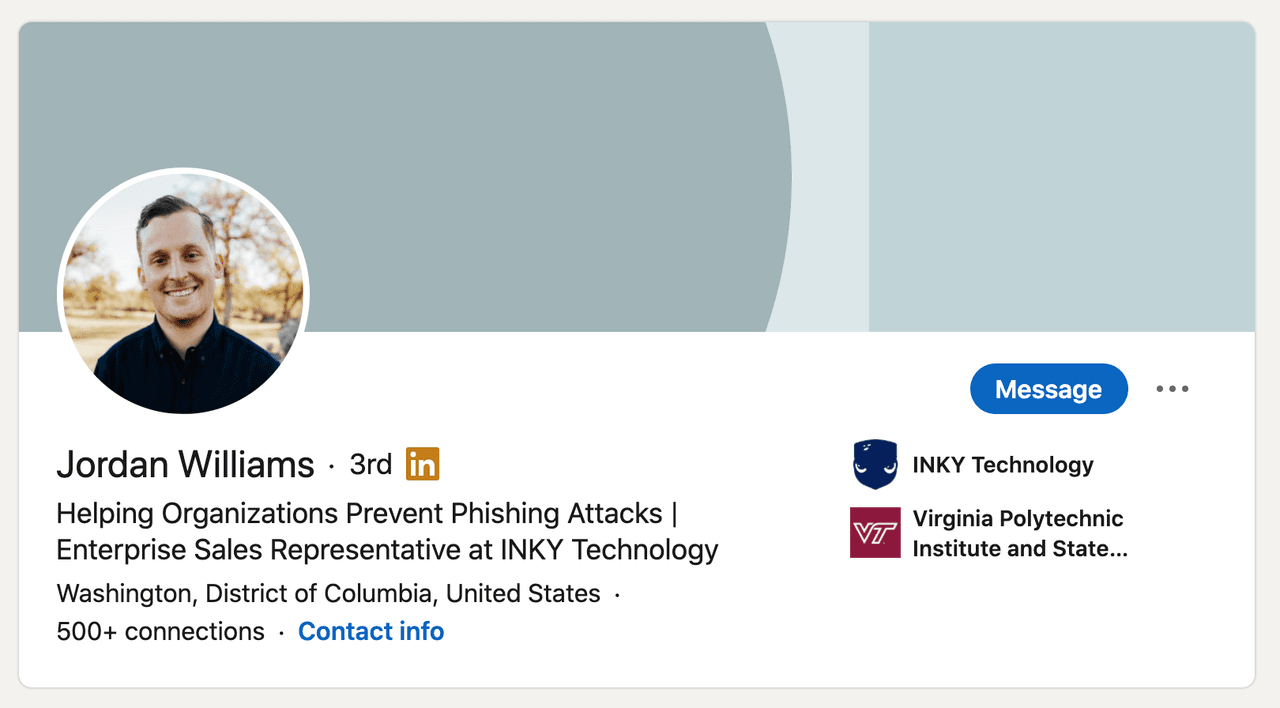View the 500+ connections list

point(160,632)
